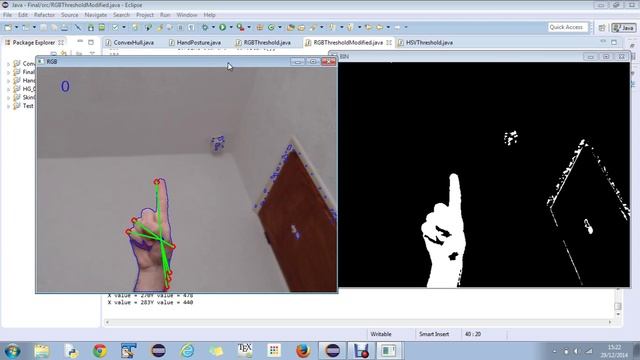640x360 pixels.
Task: Open the Navigate menu
Action: click(96, 15)
